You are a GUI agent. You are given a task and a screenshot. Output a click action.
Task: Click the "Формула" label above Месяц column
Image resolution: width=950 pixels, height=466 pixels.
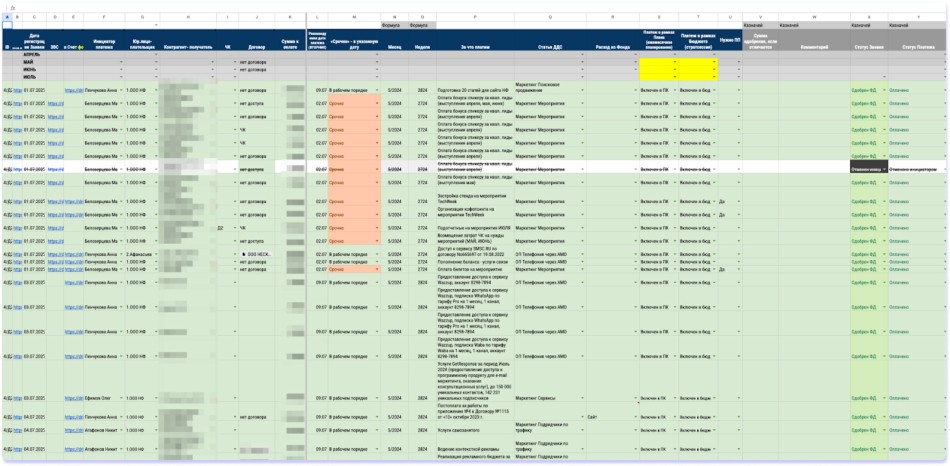coord(391,26)
